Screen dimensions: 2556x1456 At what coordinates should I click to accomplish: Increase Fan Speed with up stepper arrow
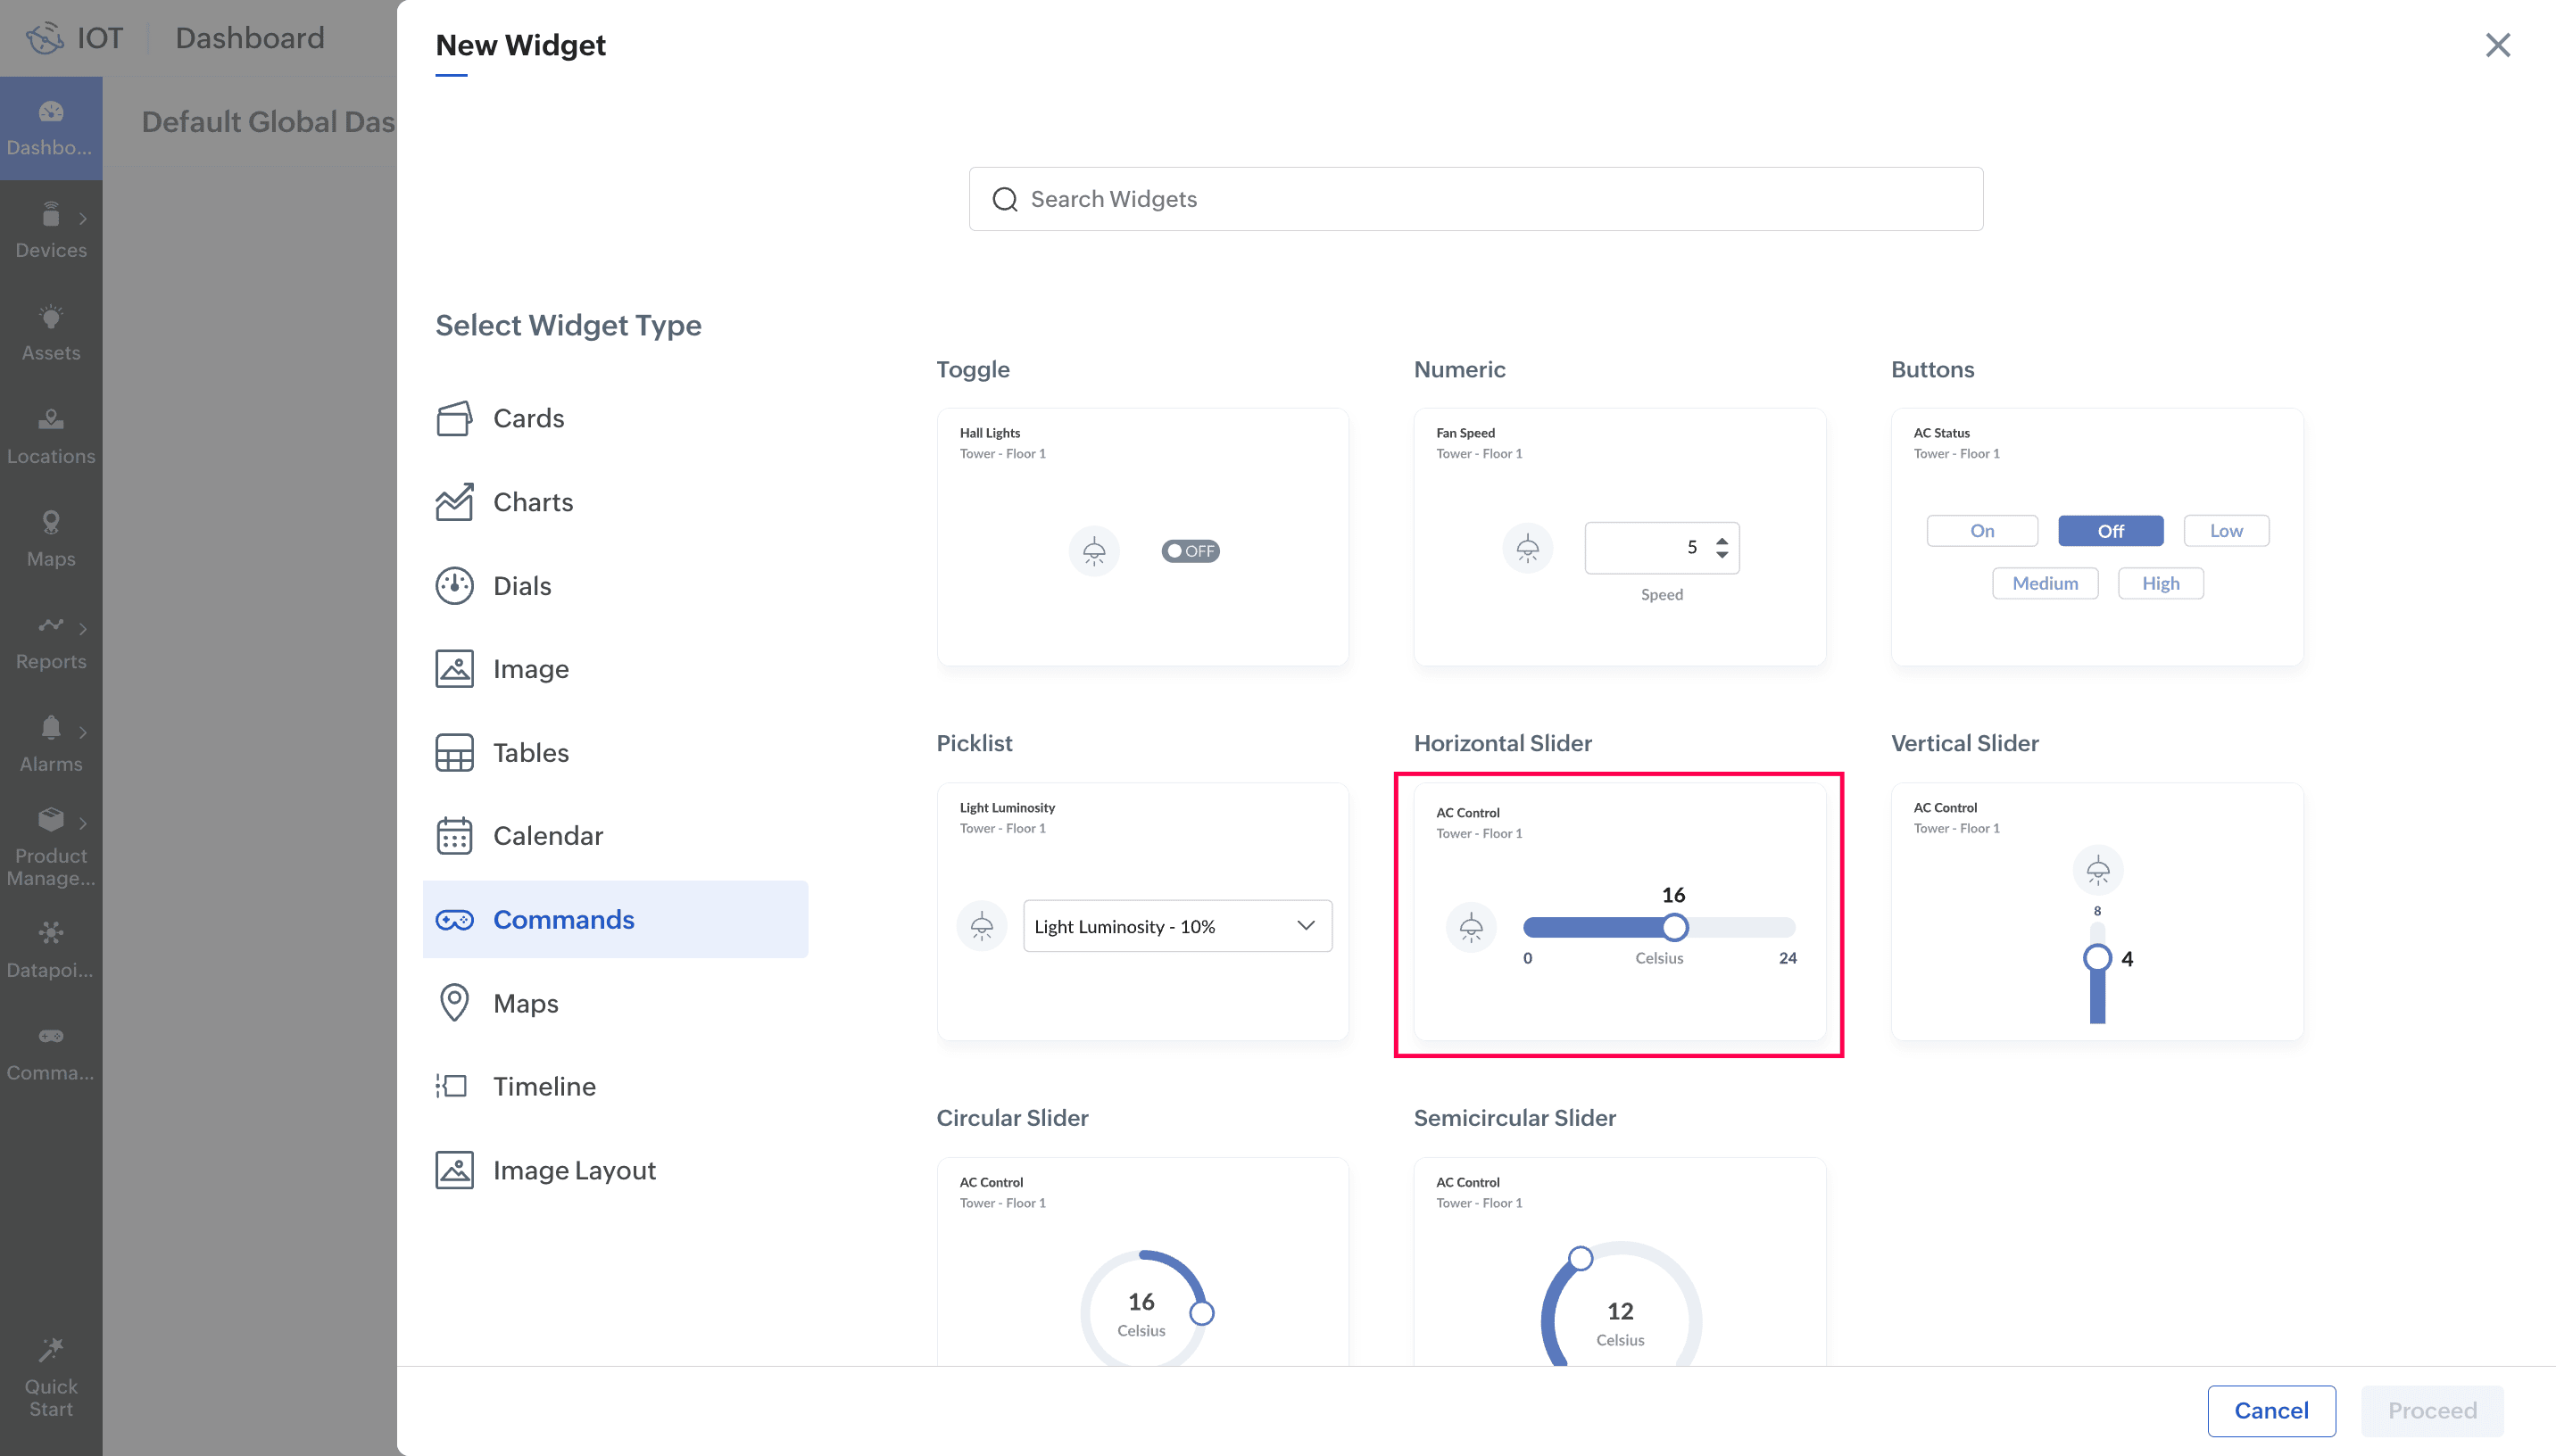(x=1722, y=541)
